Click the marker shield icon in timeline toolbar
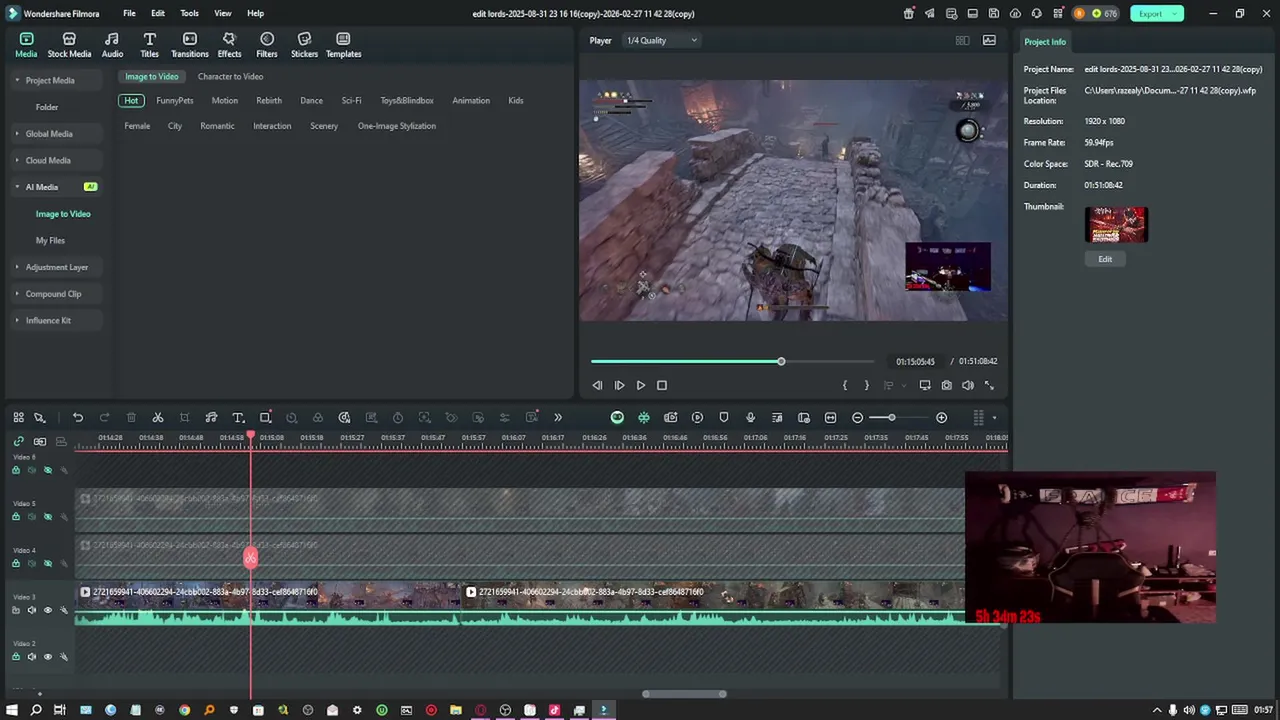1280x720 pixels. click(x=724, y=417)
